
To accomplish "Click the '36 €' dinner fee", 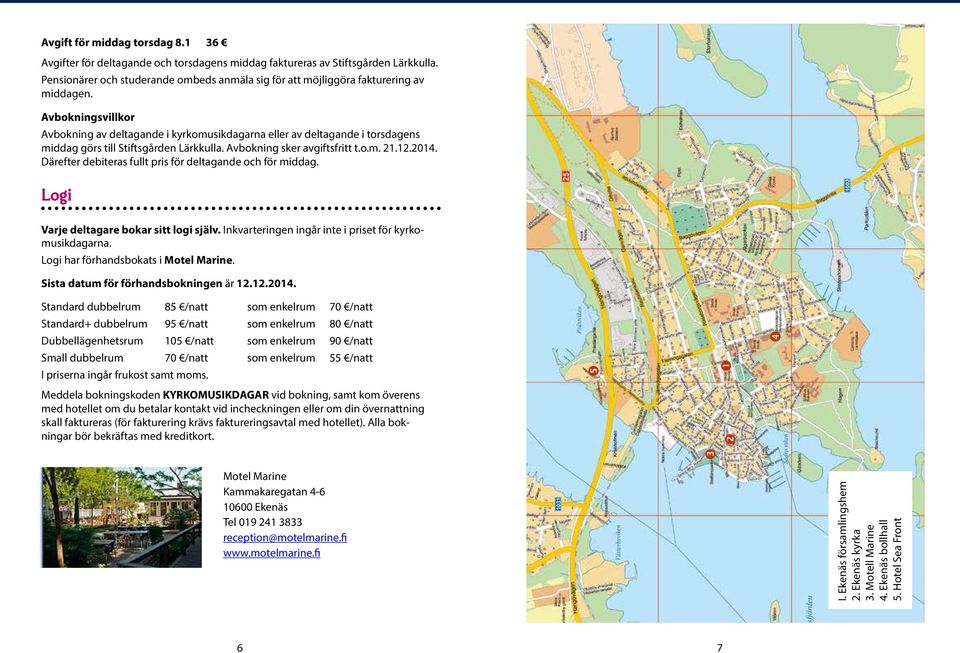I will point(217,42).
